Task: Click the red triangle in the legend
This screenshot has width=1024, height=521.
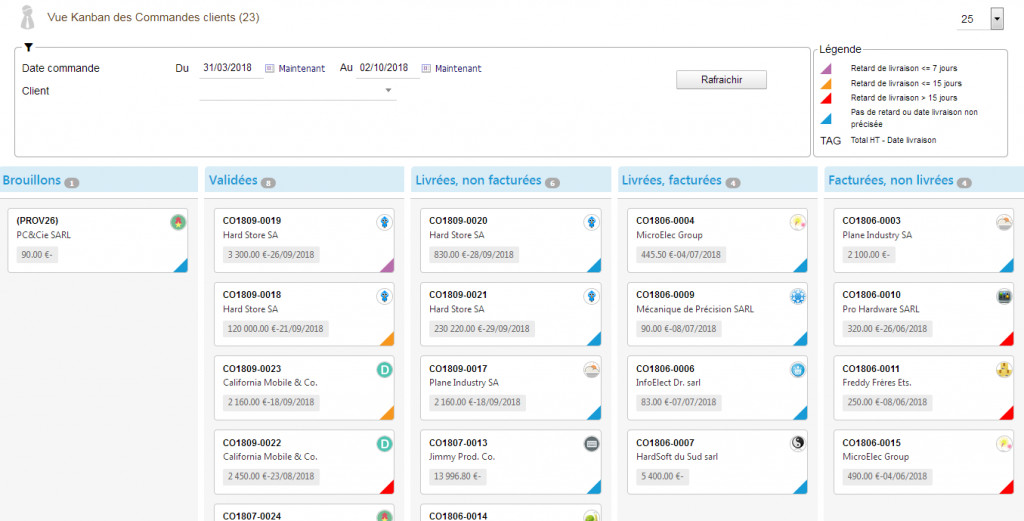Action: tap(826, 98)
